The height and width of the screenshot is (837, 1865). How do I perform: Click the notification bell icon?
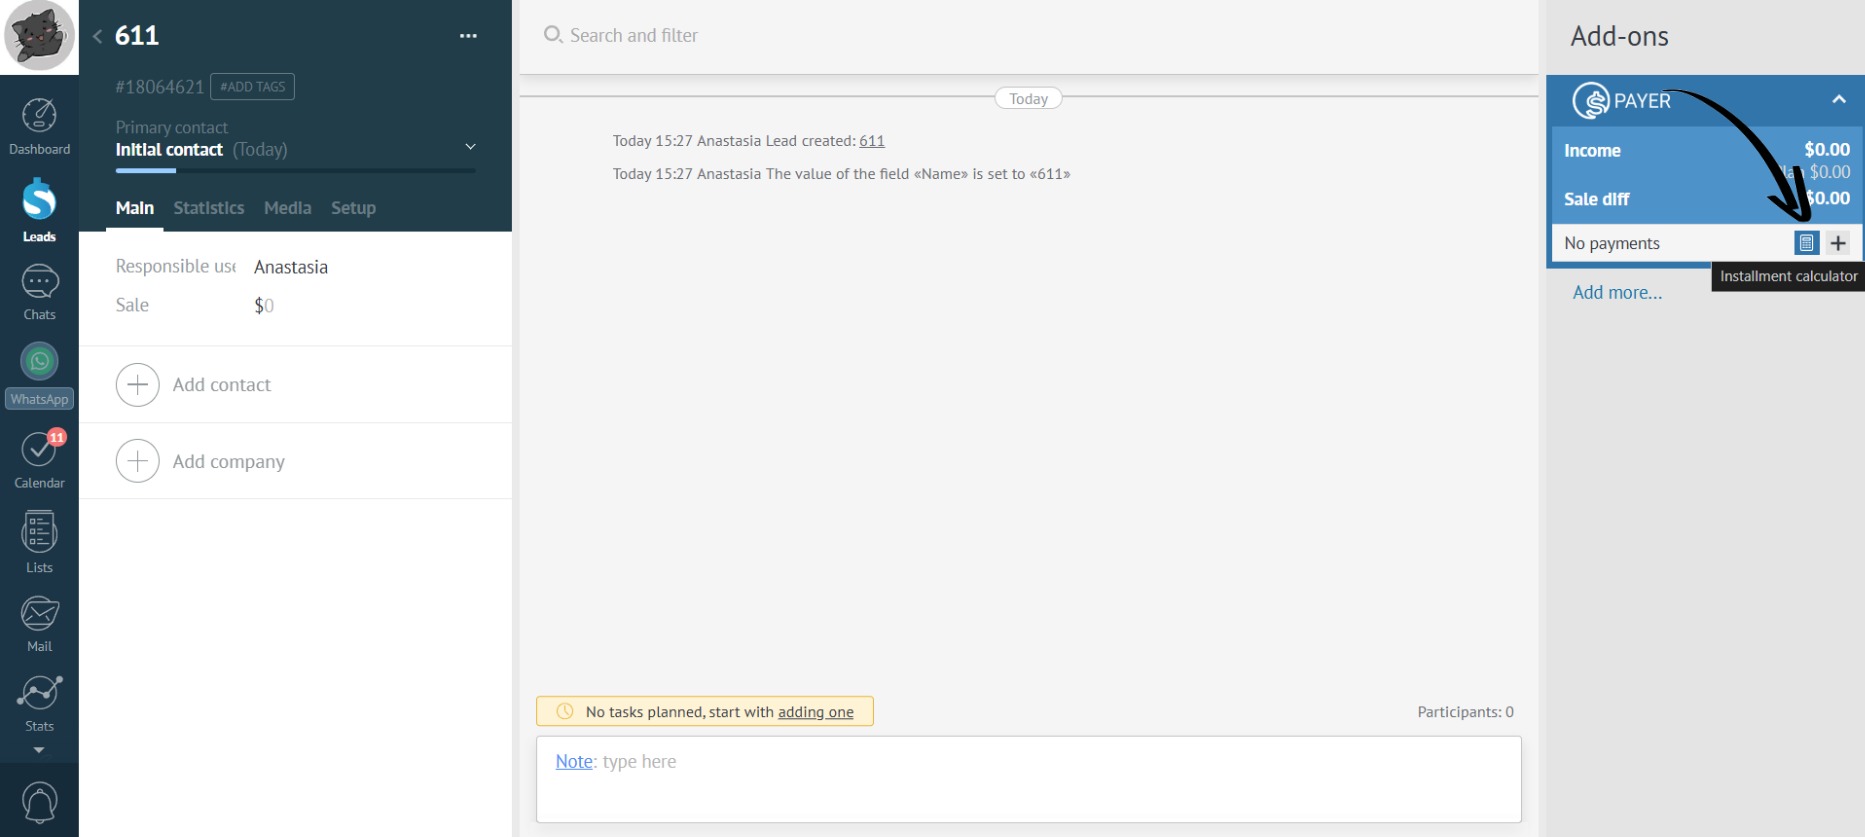(39, 802)
